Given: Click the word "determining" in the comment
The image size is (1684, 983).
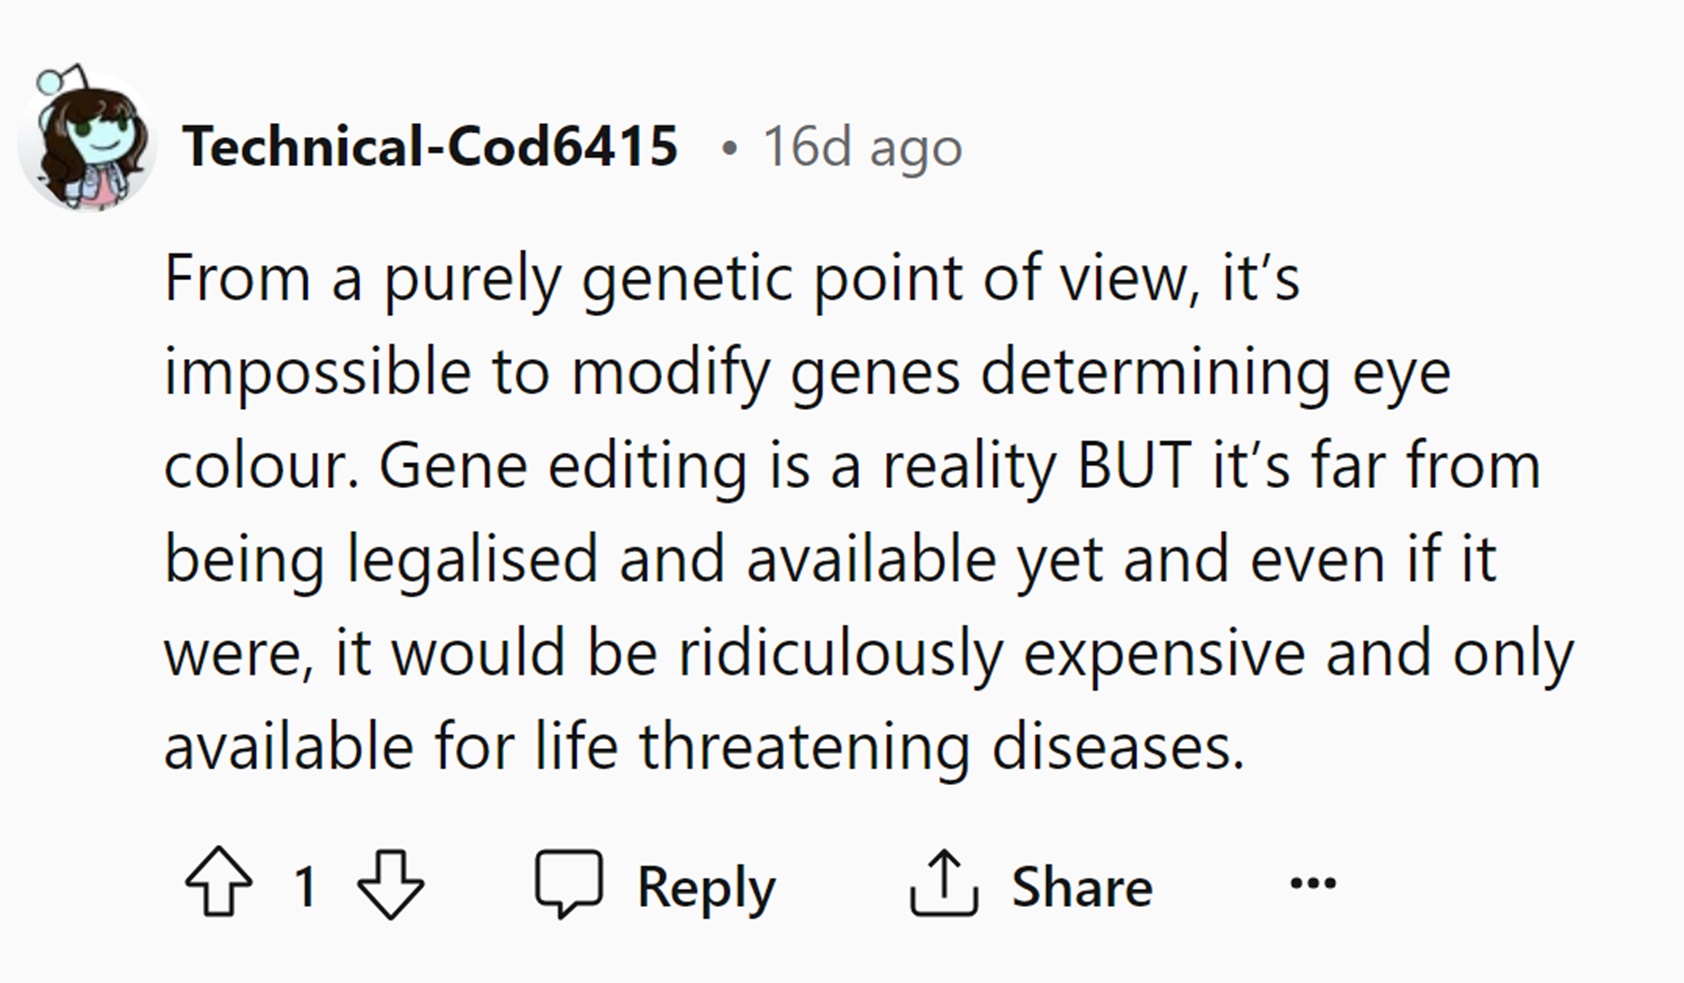Looking at the screenshot, I should pos(1155,372).
